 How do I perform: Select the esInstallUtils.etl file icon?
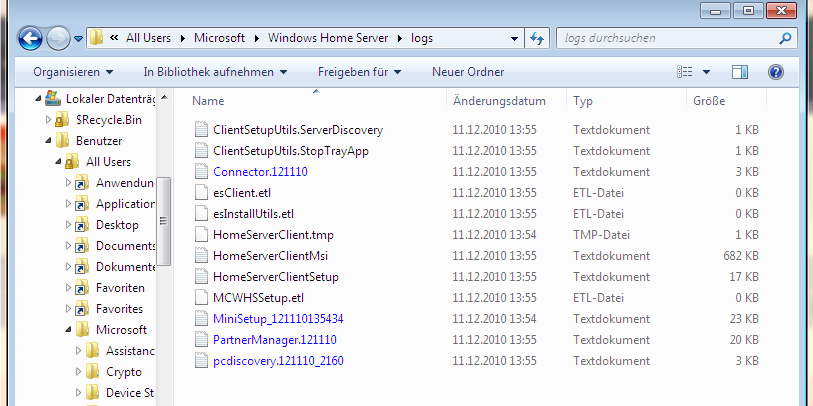pyautogui.click(x=201, y=214)
